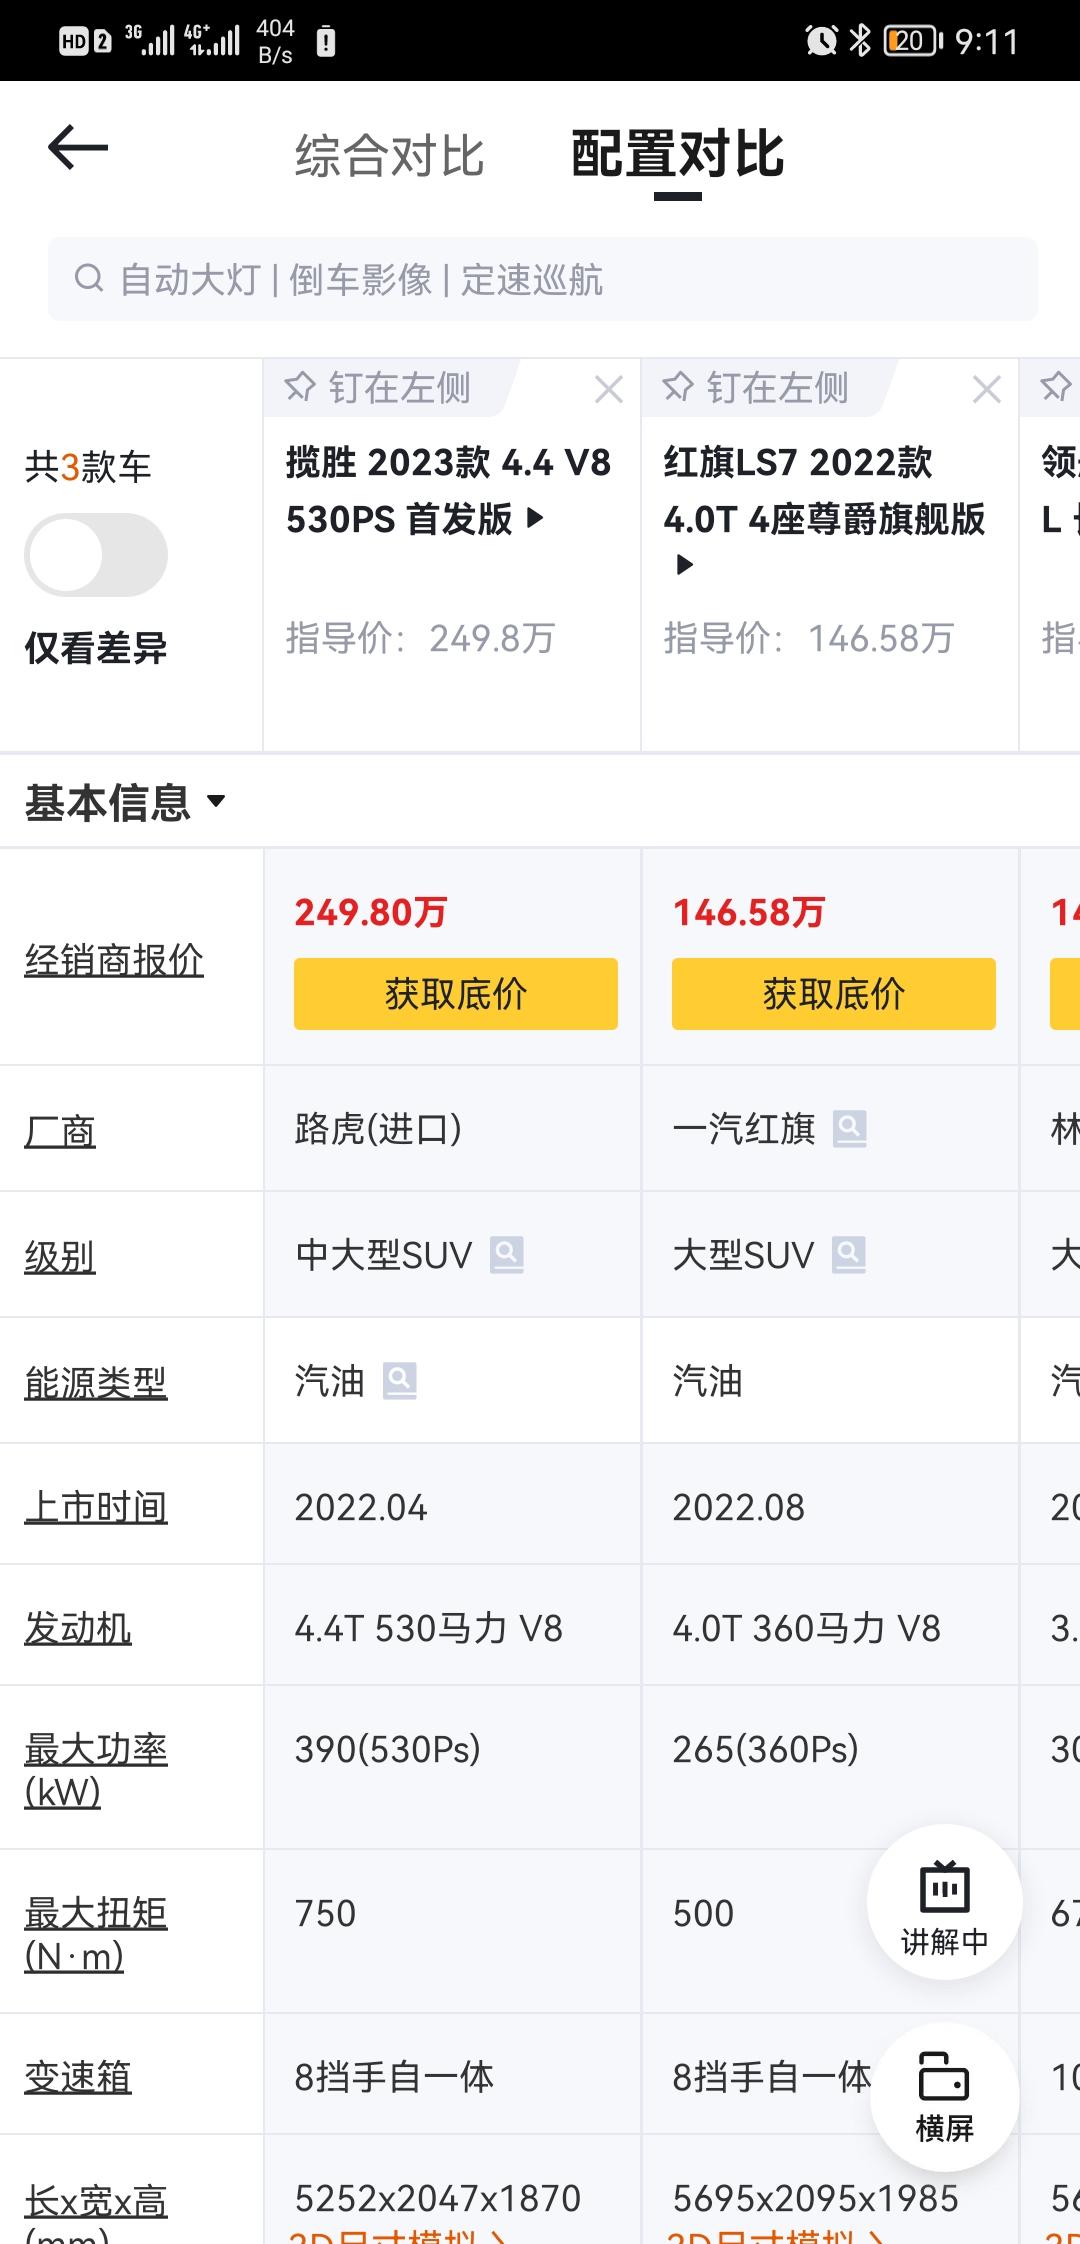The image size is (1080, 2244).
Task: Tap the Bluetooth status icon
Action: coord(860,40)
